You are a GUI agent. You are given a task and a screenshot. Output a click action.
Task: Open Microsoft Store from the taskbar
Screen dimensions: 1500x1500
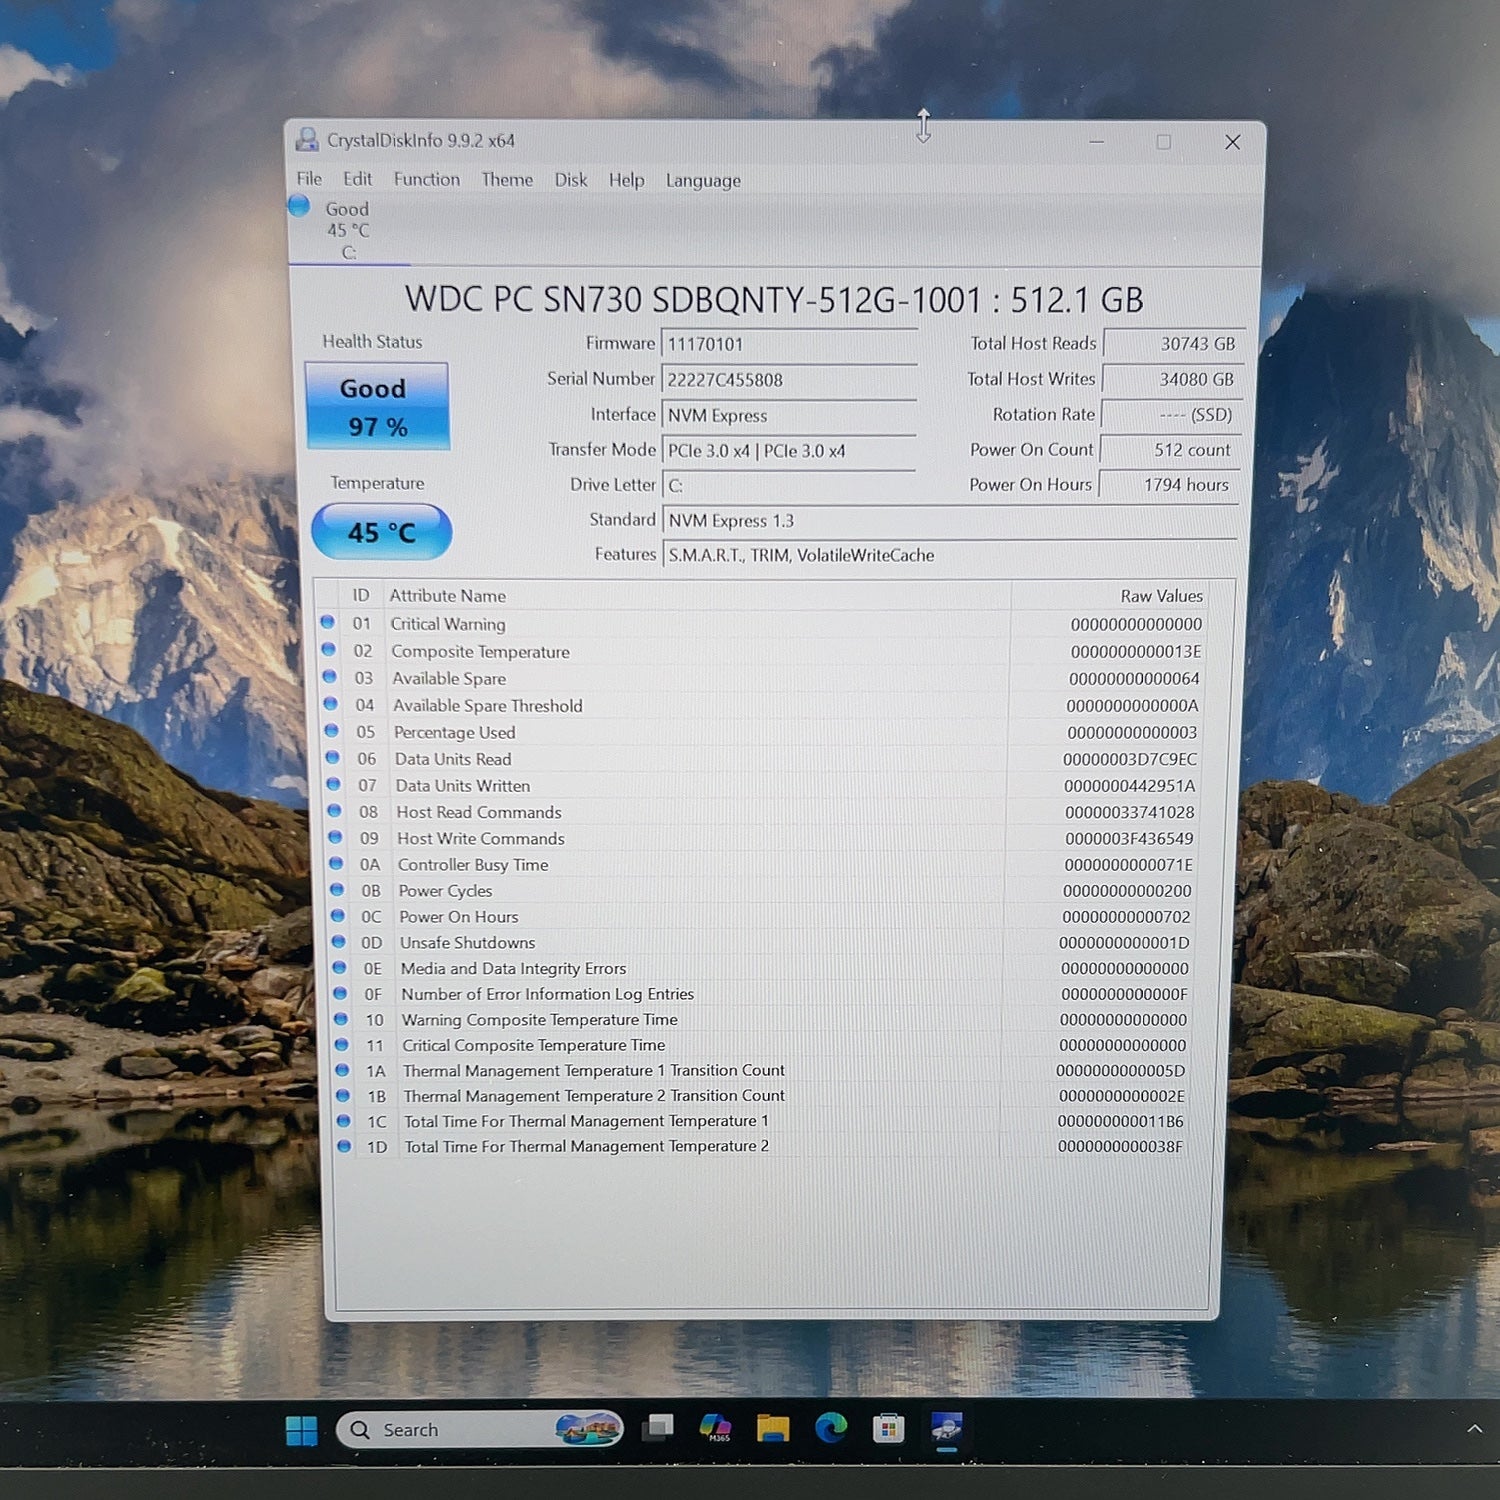(x=888, y=1429)
